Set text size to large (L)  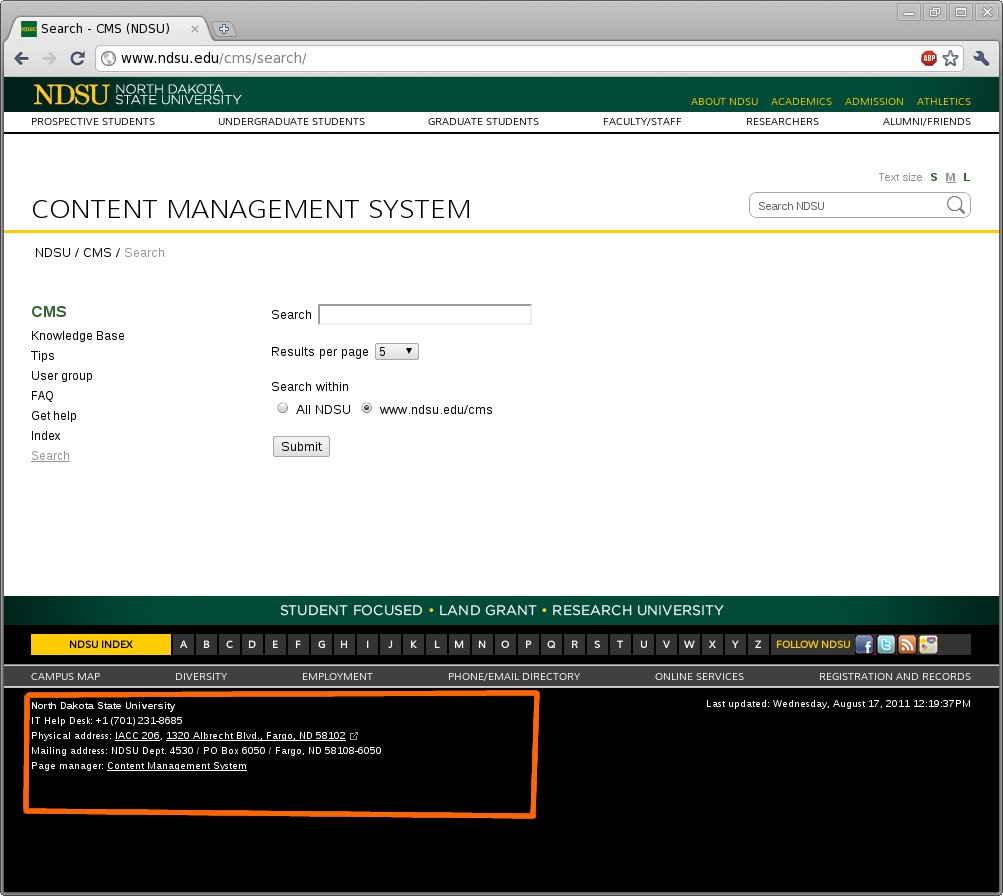[x=966, y=177]
